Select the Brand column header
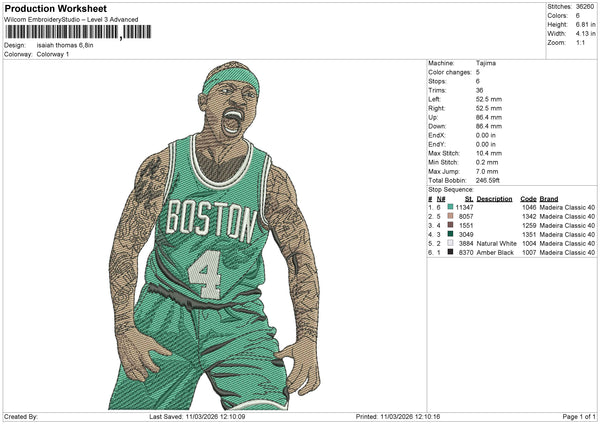600x424 pixels. point(551,198)
